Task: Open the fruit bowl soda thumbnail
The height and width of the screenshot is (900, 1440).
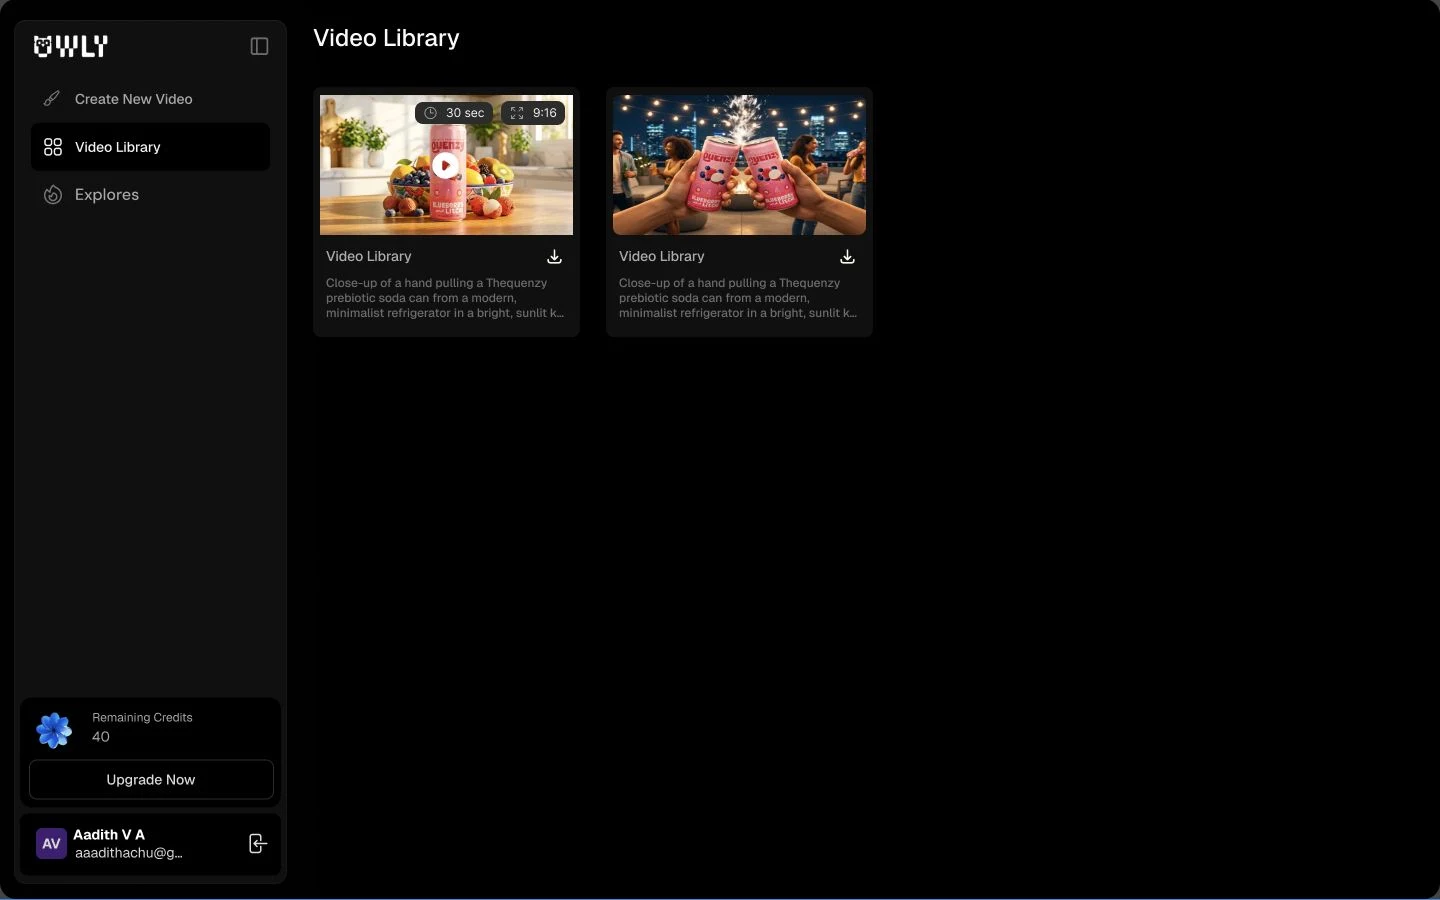Action: pyautogui.click(x=446, y=165)
